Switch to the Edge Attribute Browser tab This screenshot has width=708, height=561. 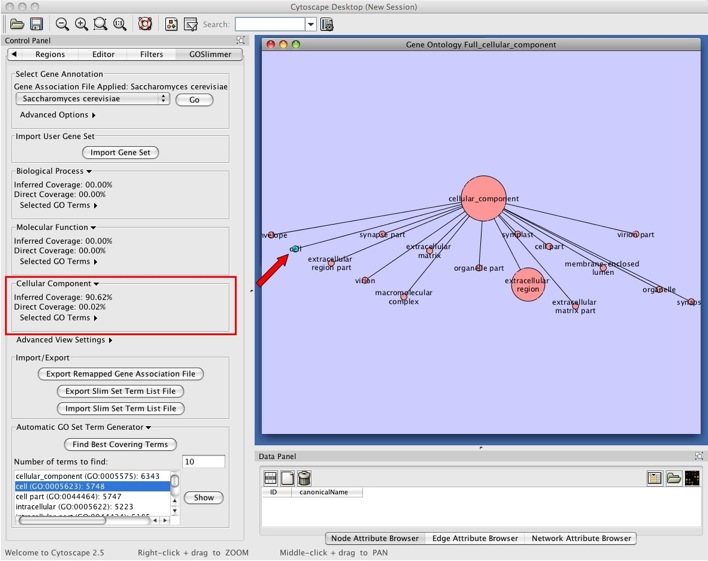475,538
